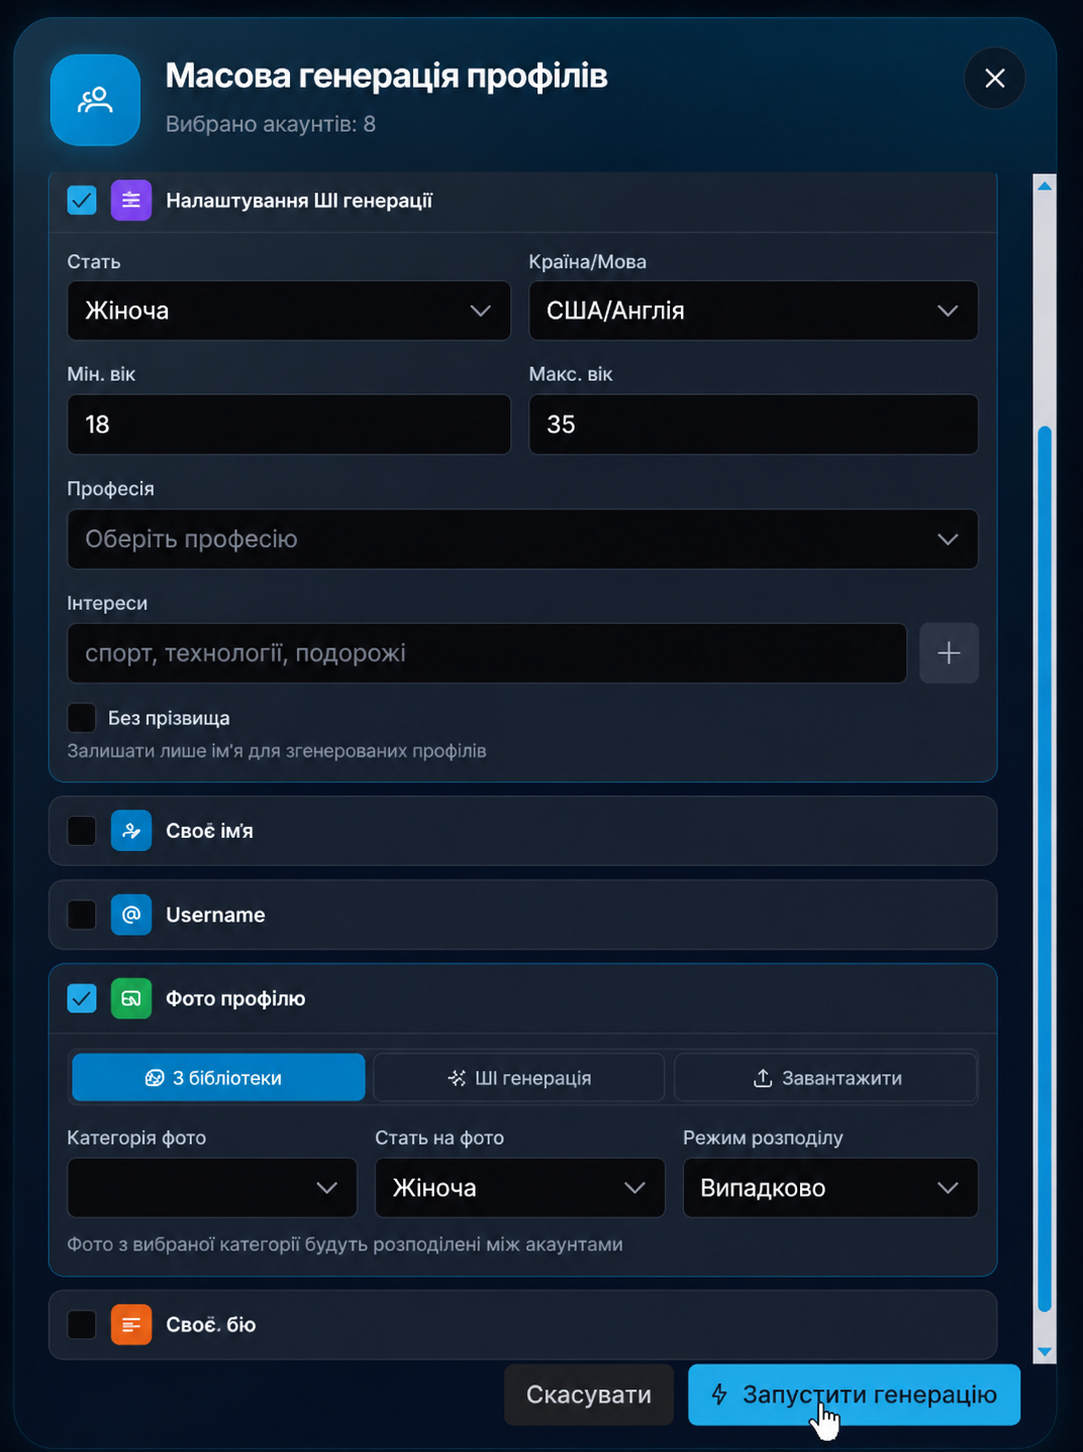Click the Username @ icon

[131, 914]
